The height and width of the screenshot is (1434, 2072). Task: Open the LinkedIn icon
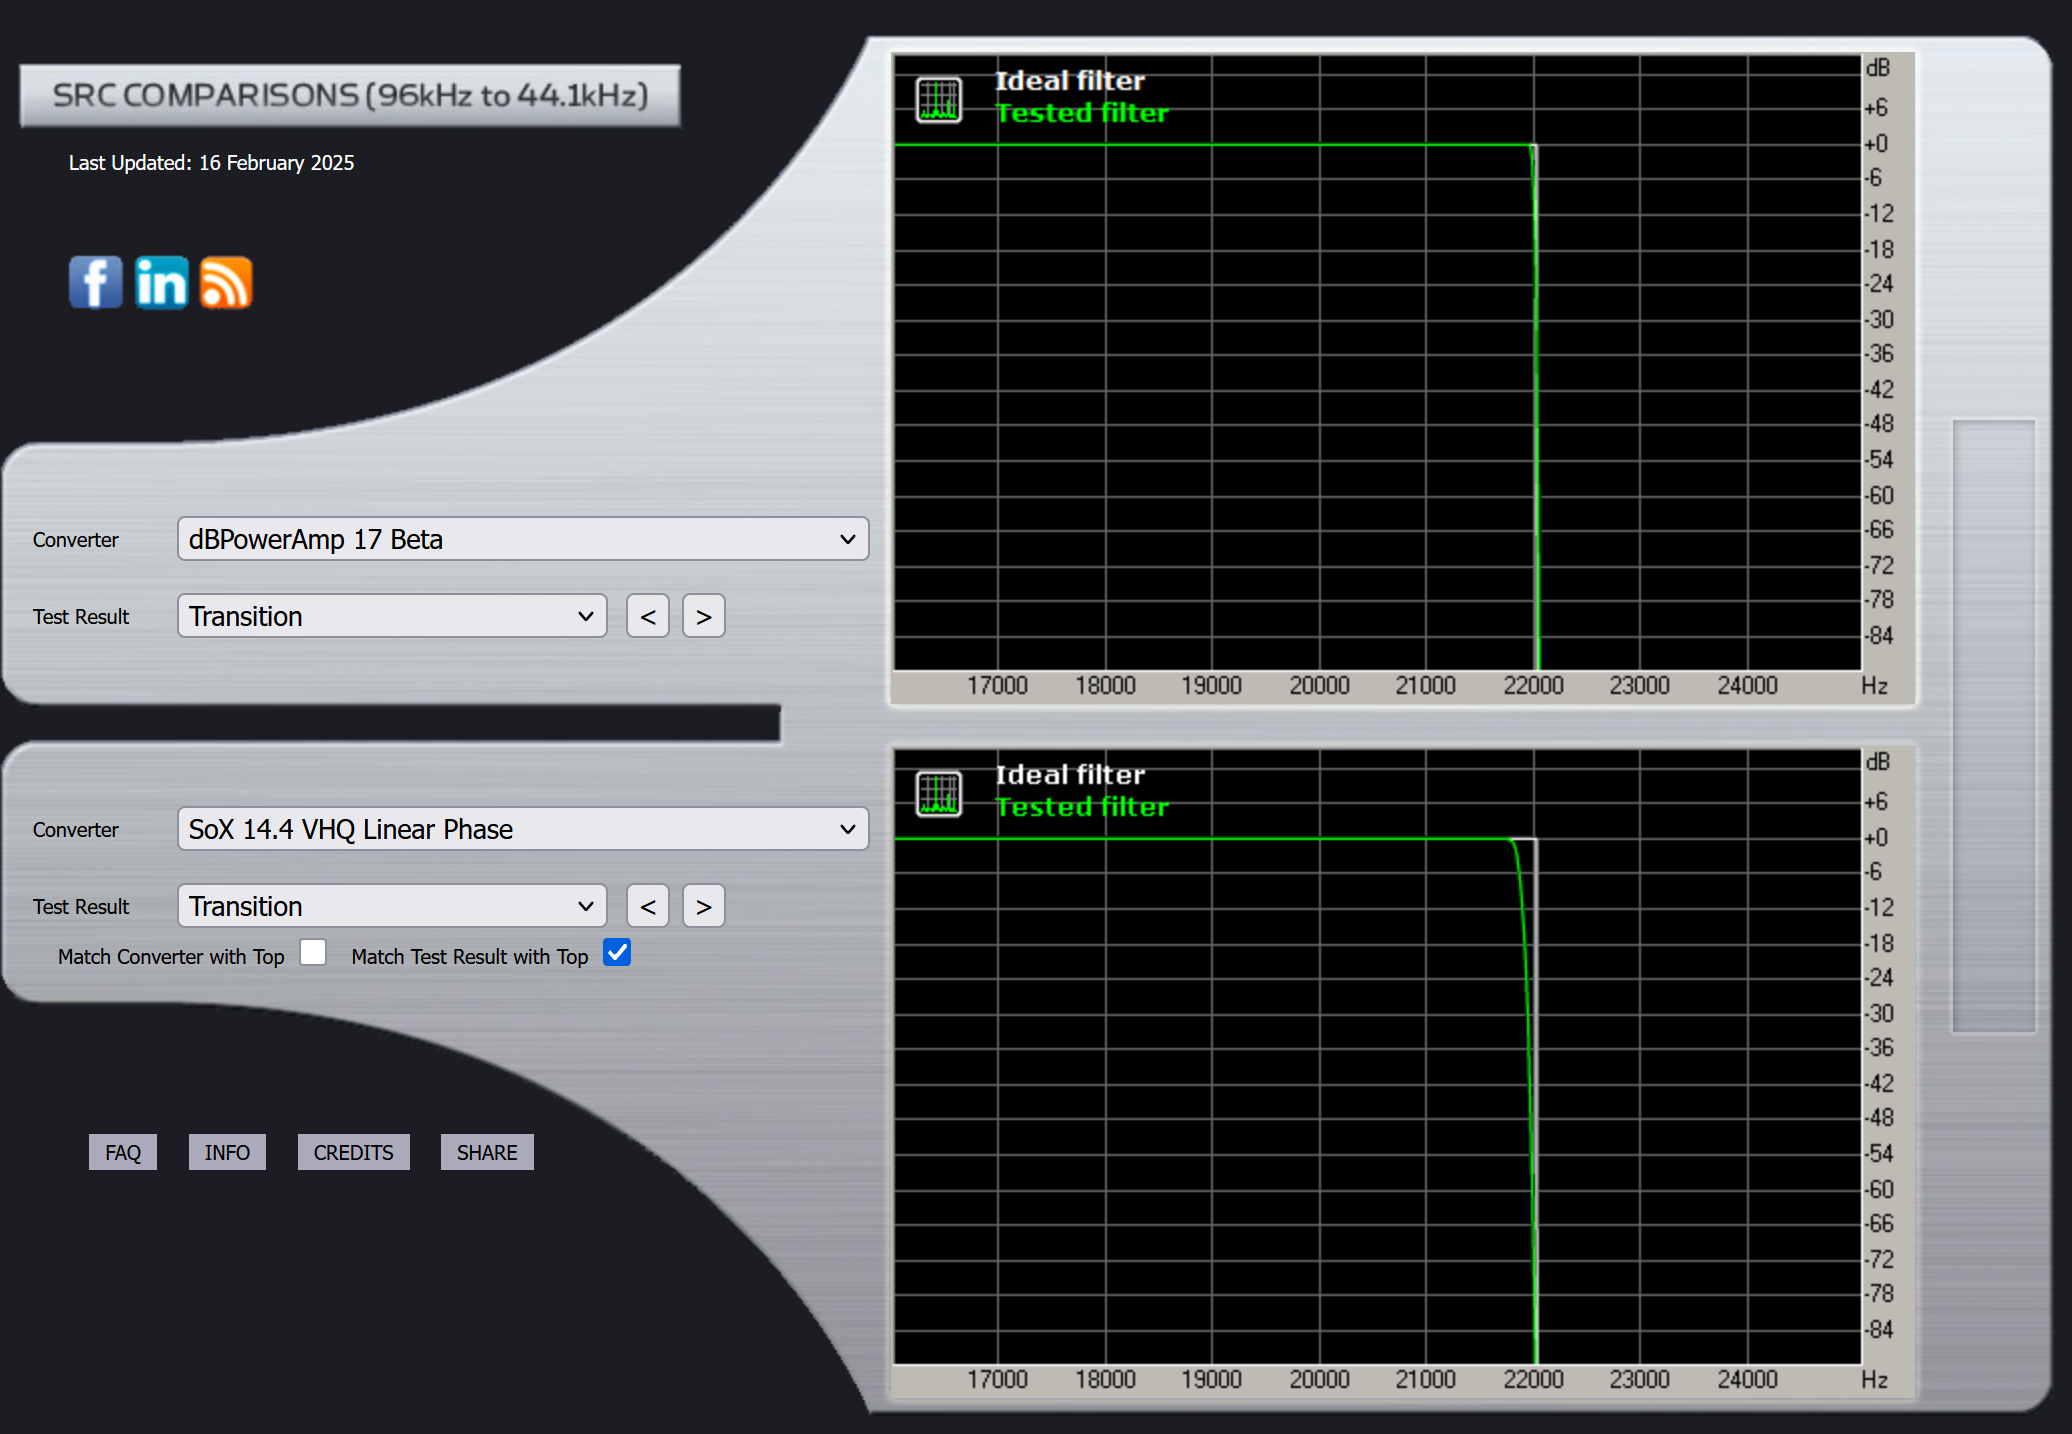(x=161, y=282)
